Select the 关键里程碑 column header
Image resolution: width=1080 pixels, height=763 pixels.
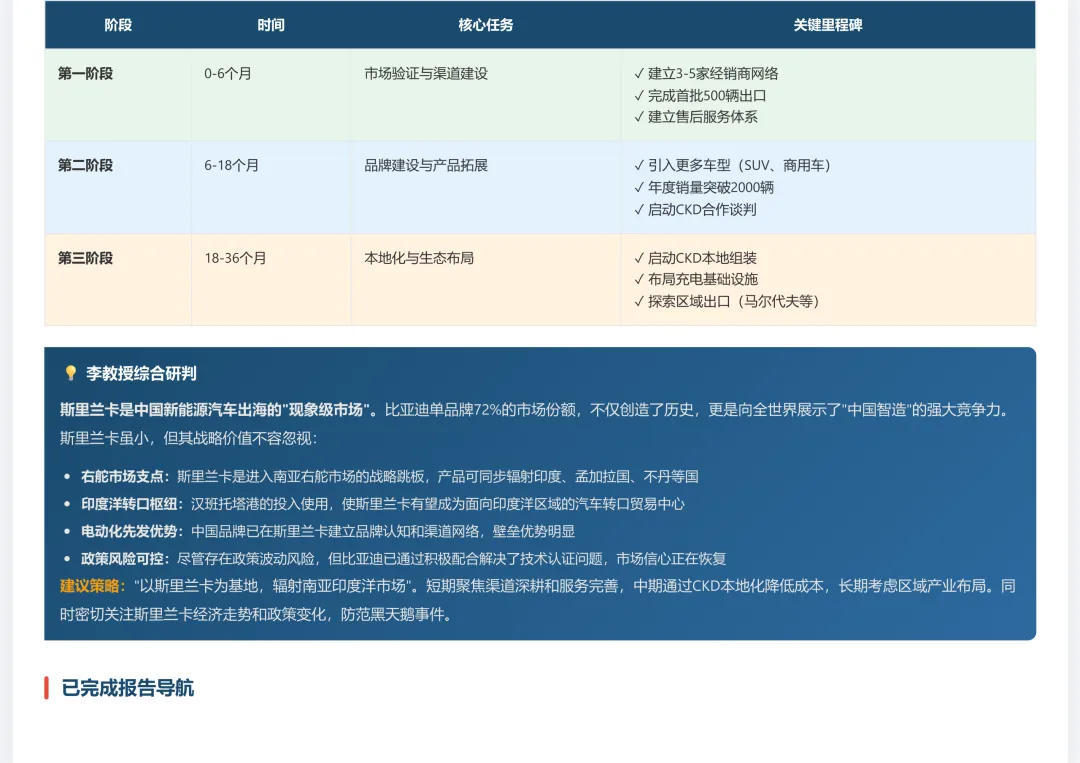click(x=827, y=25)
